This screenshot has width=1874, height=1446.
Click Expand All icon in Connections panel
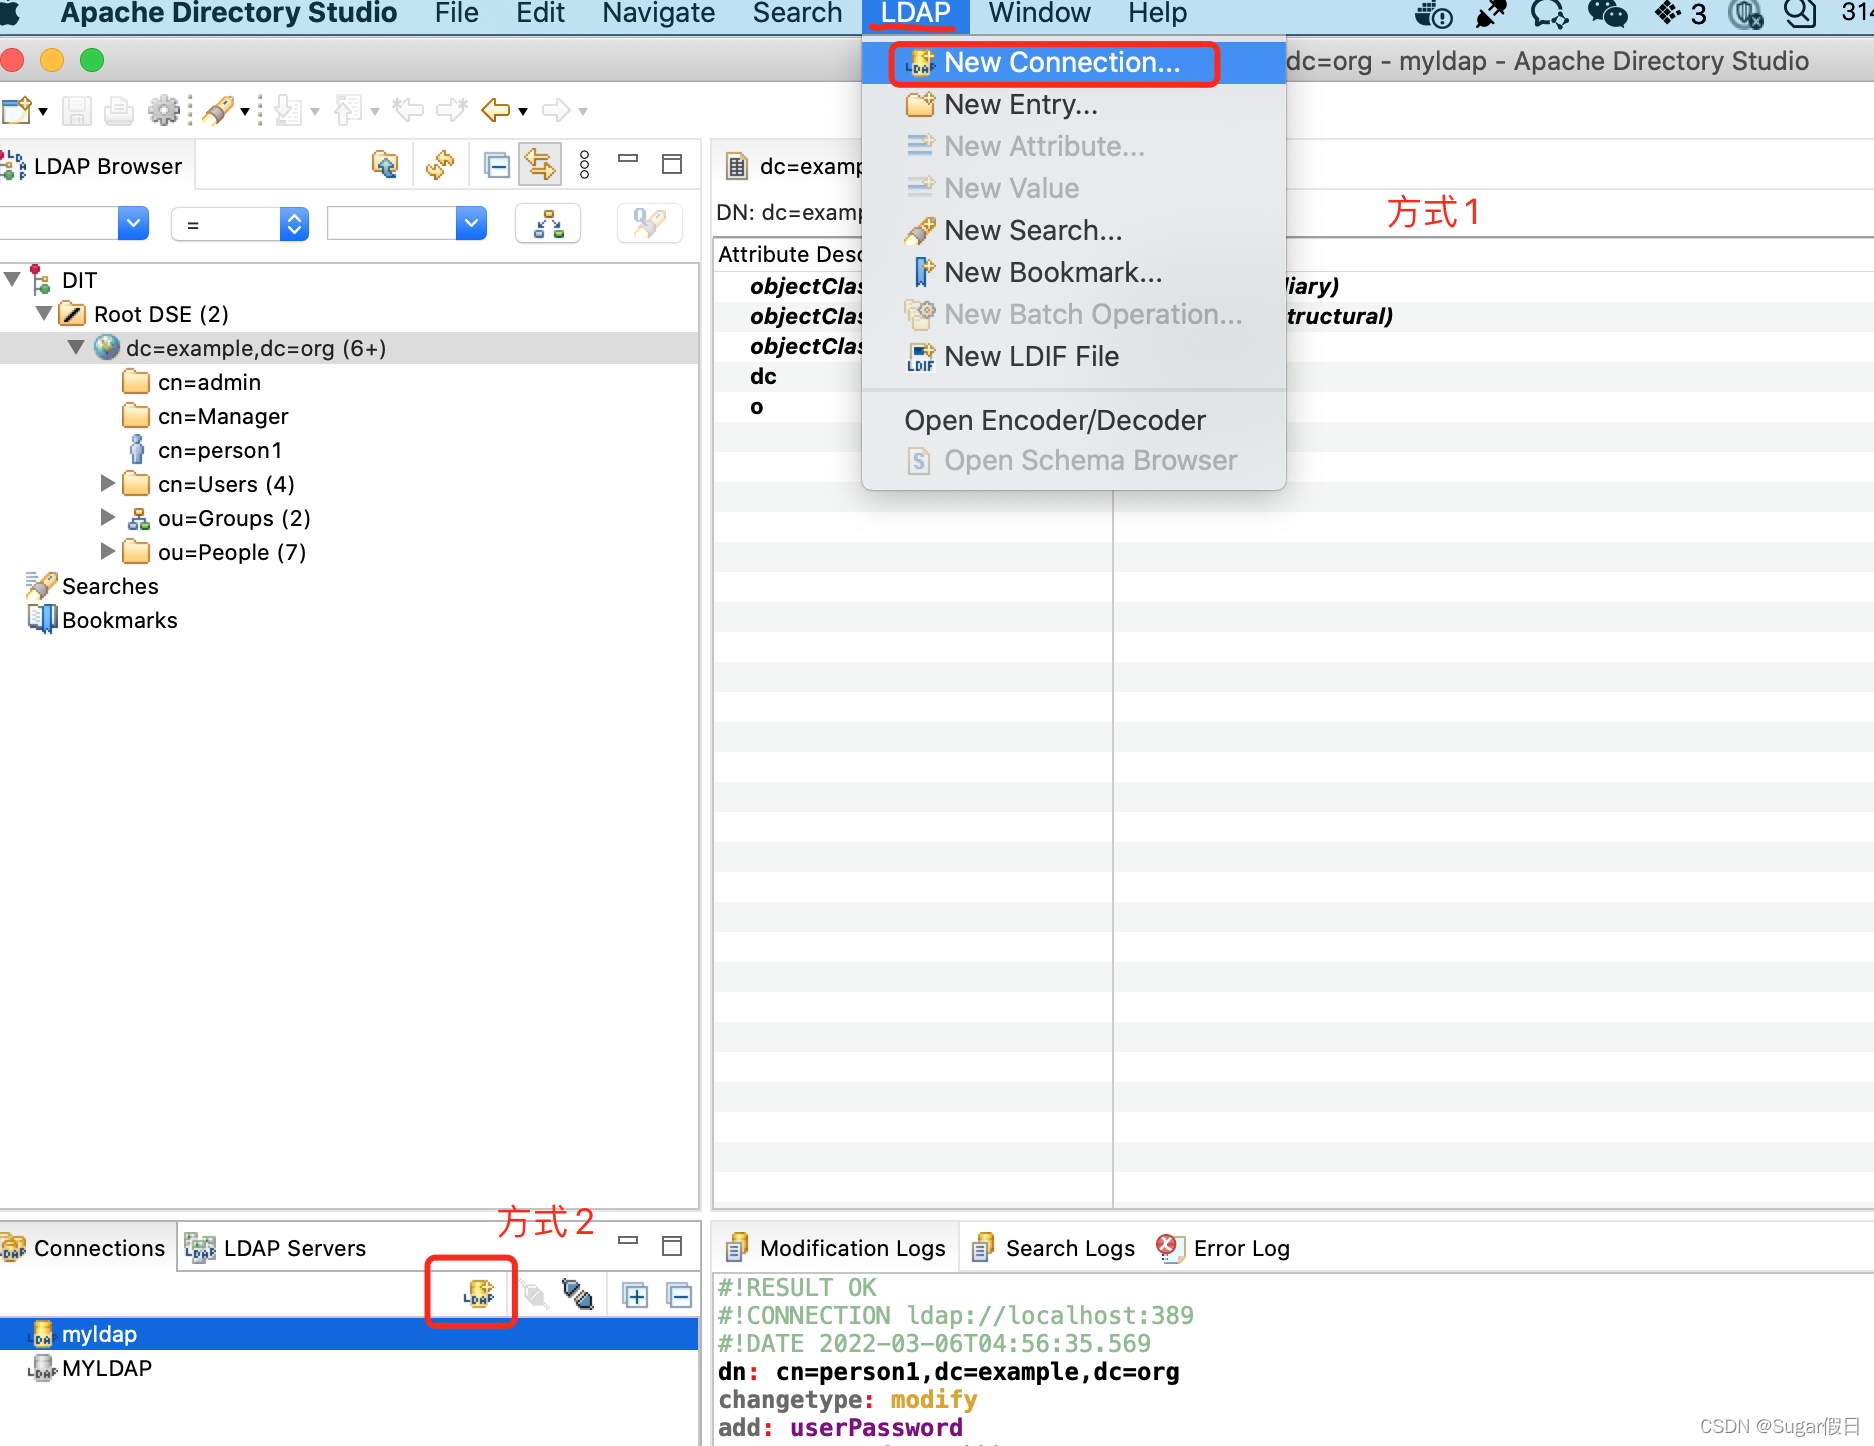point(635,1295)
